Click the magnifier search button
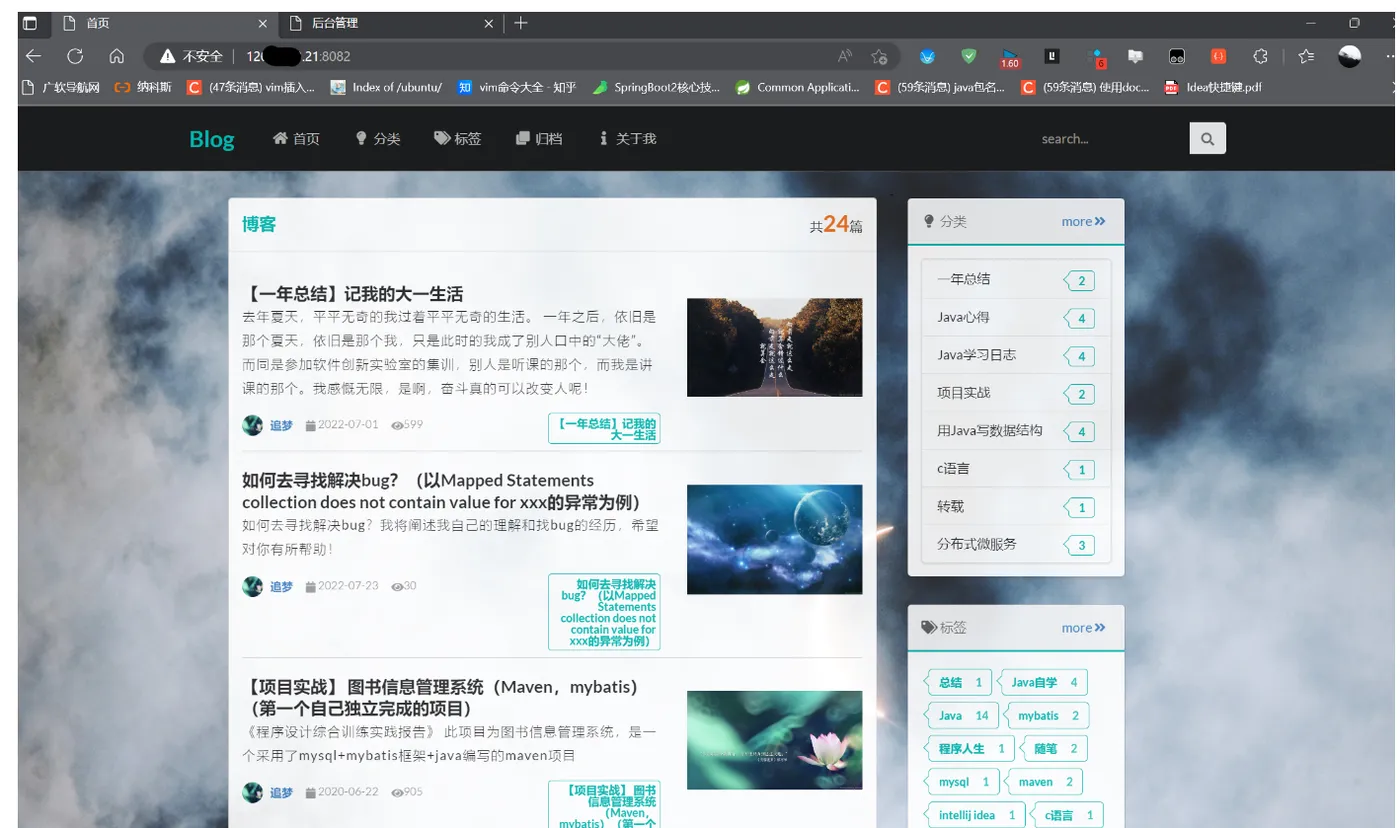Image resolution: width=1400 pixels, height=828 pixels. [x=1207, y=139]
